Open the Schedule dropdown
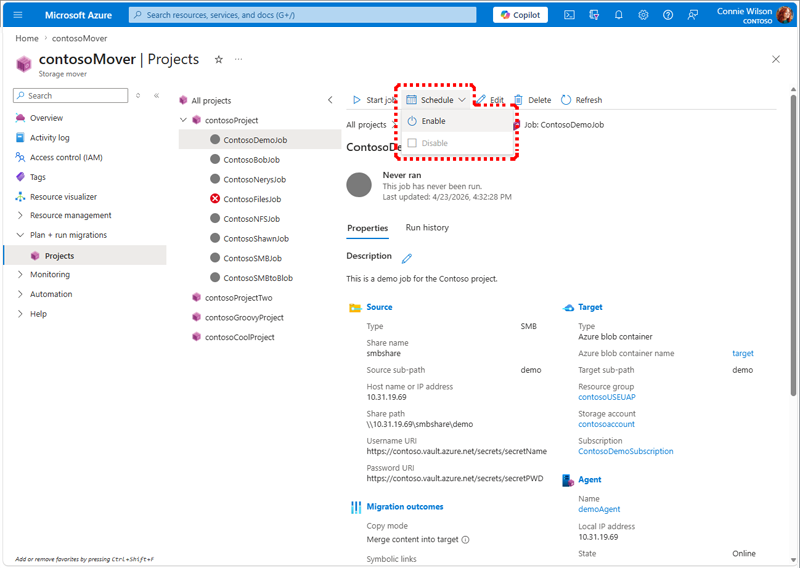This screenshot has width=800, height=568. [436, 100]
